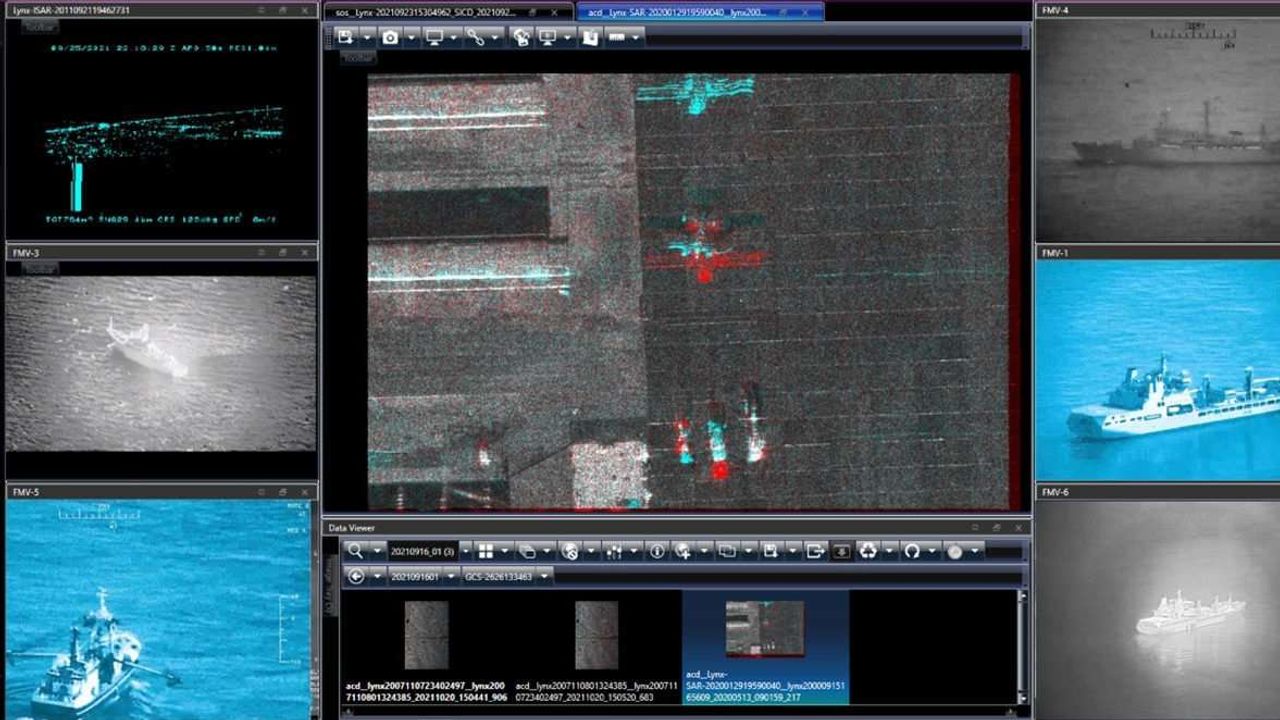This screenshot has width=1280, height=720.
Task: Select the acd_Lynx SAR tab
Action: (x=690, y=12)
